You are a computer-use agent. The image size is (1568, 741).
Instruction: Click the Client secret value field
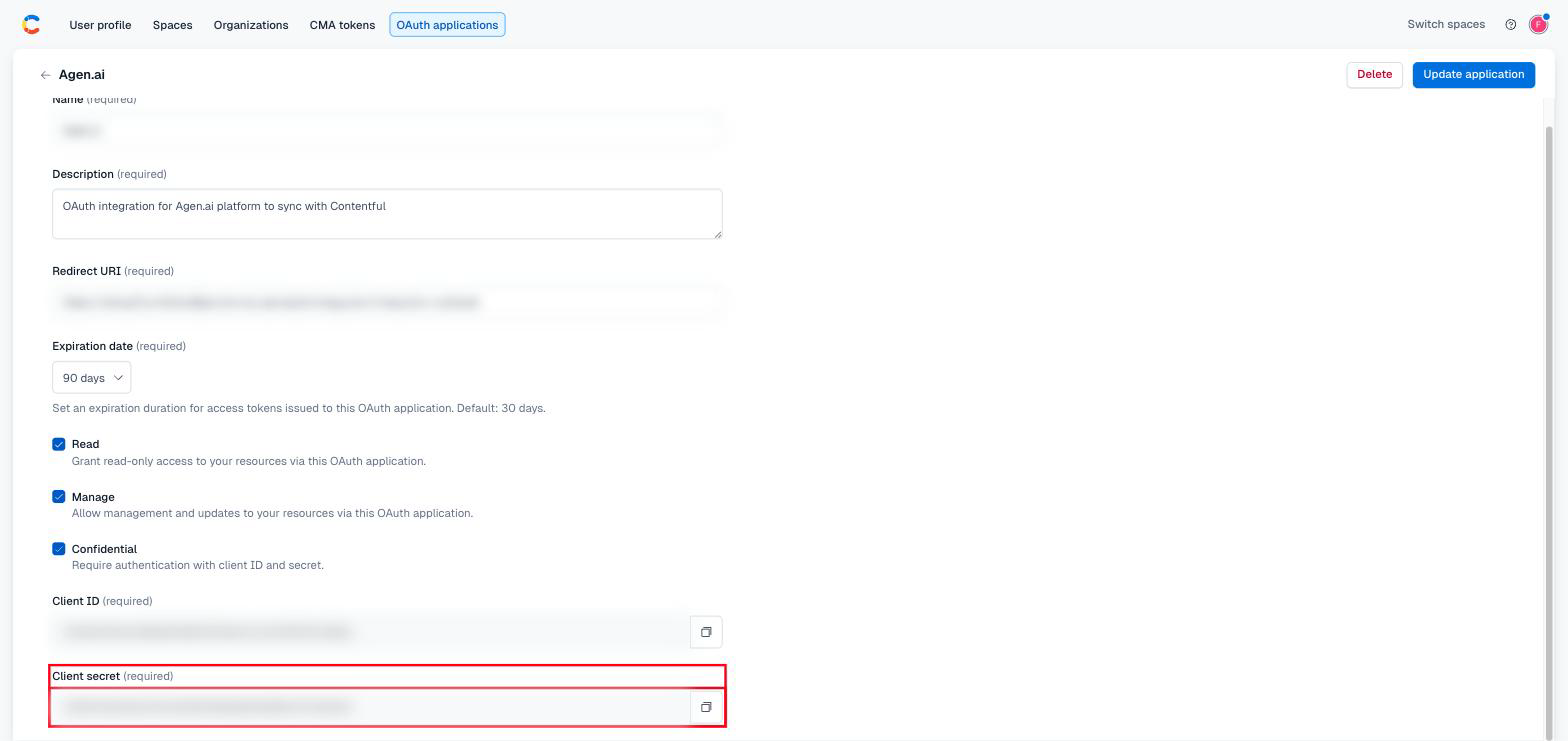370,707
